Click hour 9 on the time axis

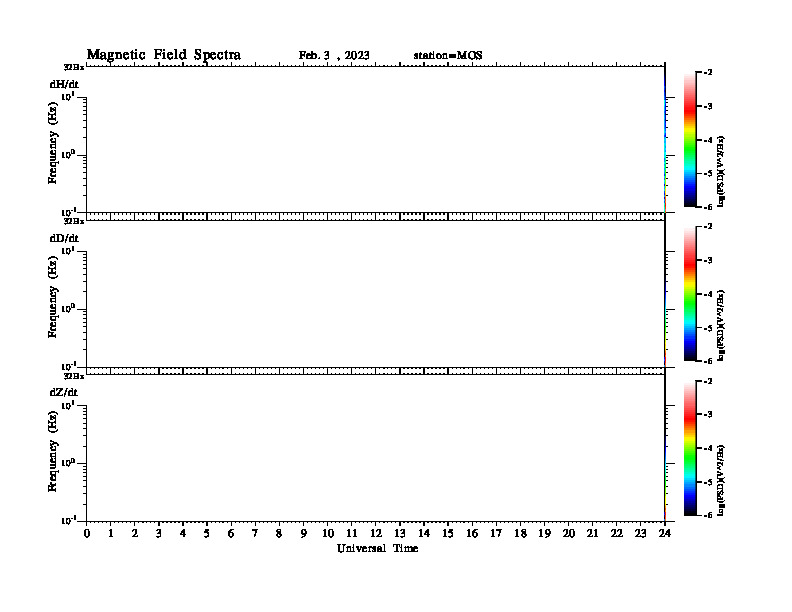pos(304,534)
